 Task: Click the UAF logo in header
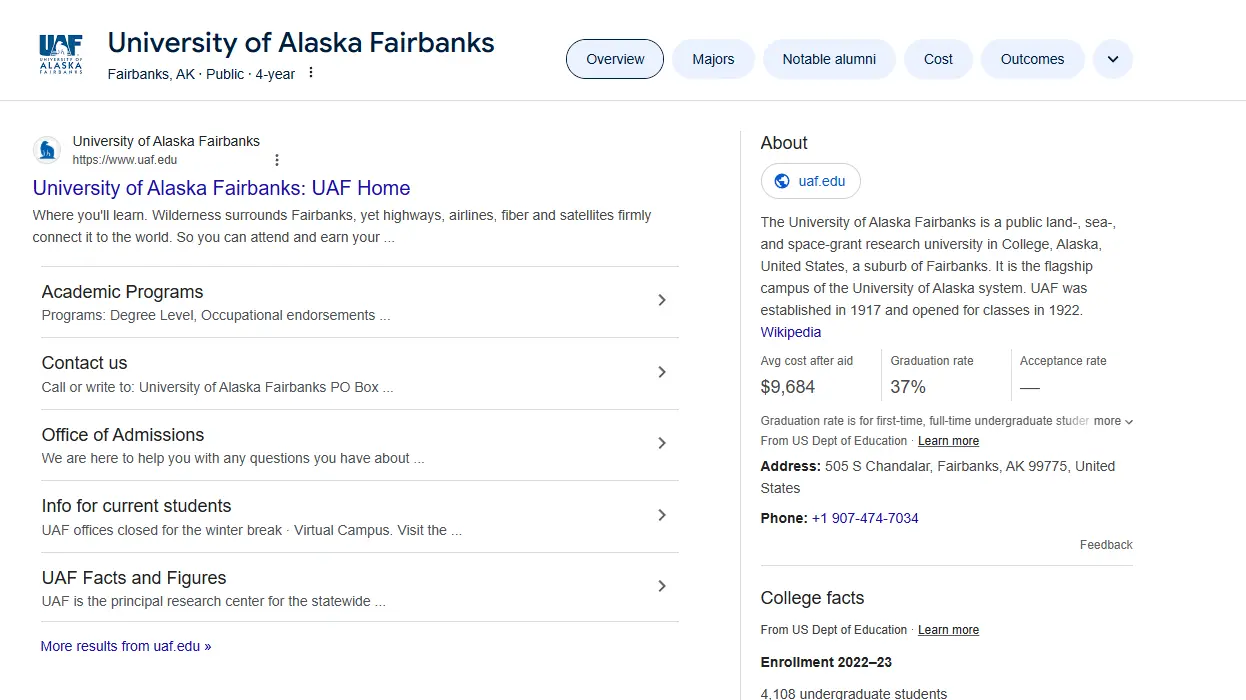(60, 55)
